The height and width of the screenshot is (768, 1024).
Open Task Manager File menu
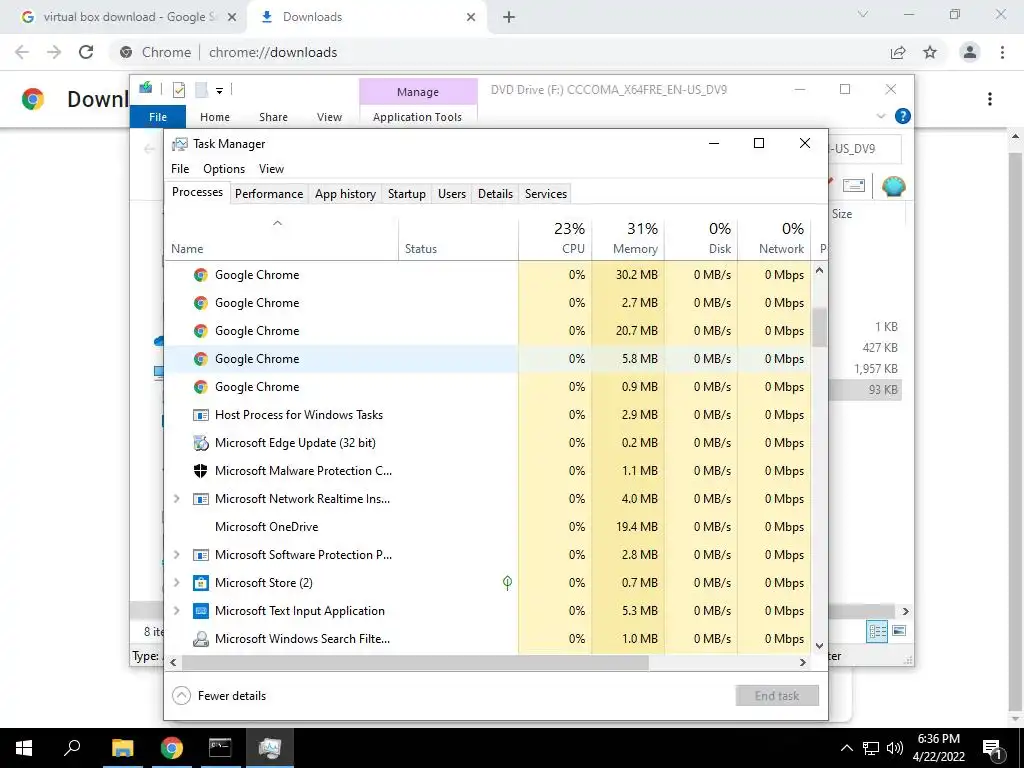(x=180, y=168)
